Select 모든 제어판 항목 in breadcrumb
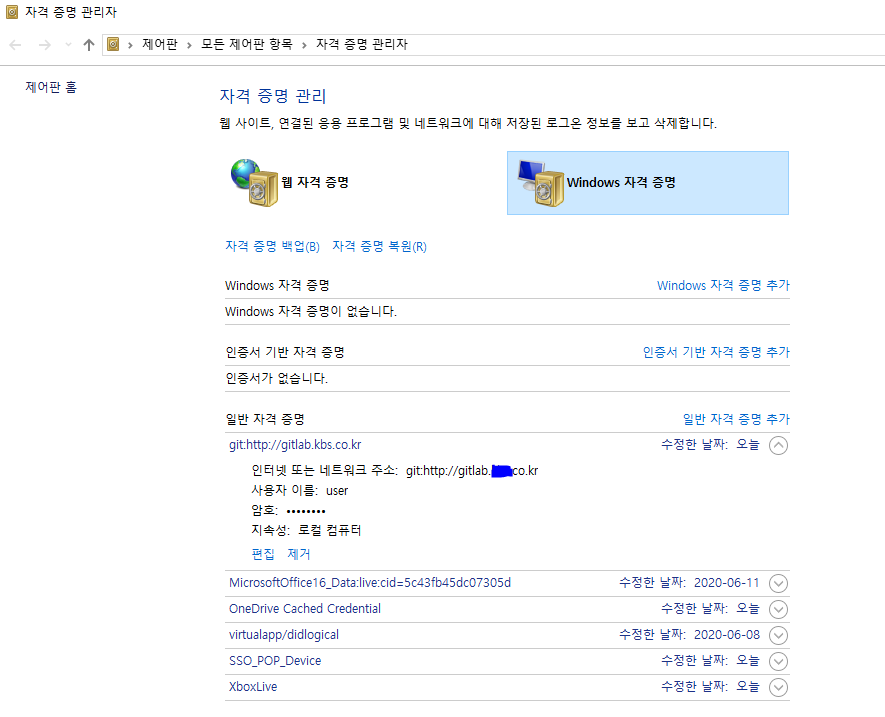Viewport: 885px width, 717px height. click(x=247, y=44)
